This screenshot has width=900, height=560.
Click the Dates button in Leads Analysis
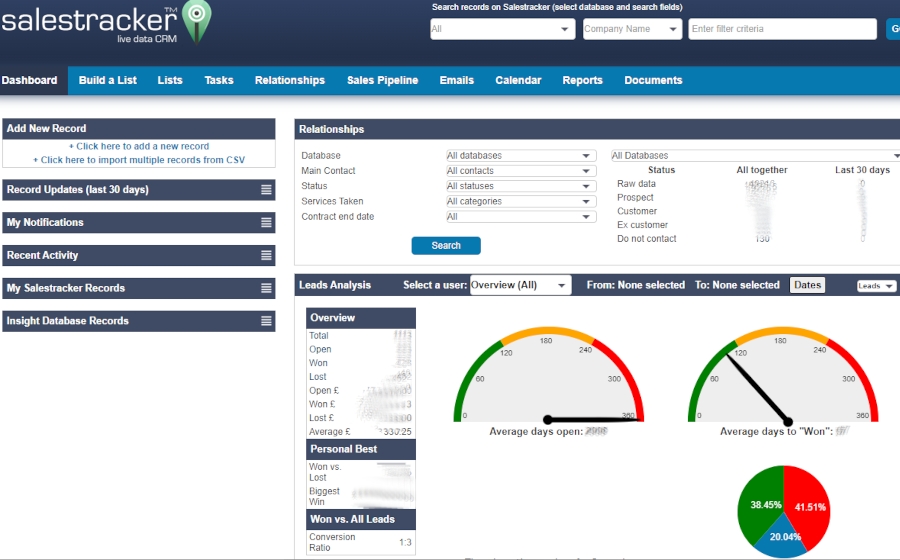click(x=807, y=285)
